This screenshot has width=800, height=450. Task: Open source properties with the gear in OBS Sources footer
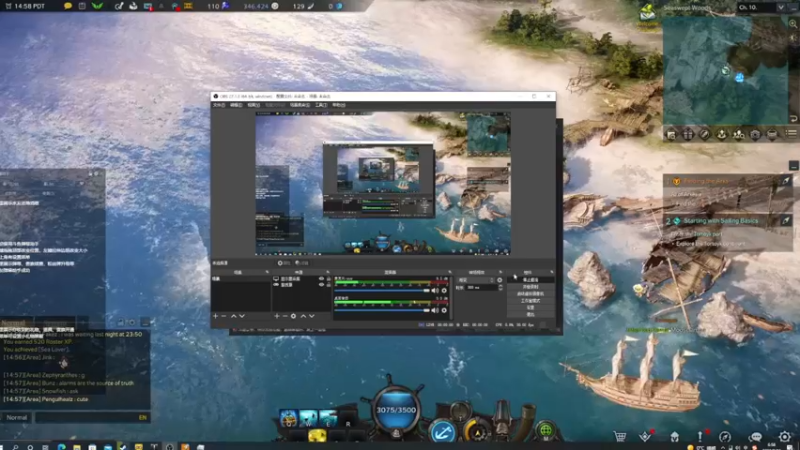293,316
